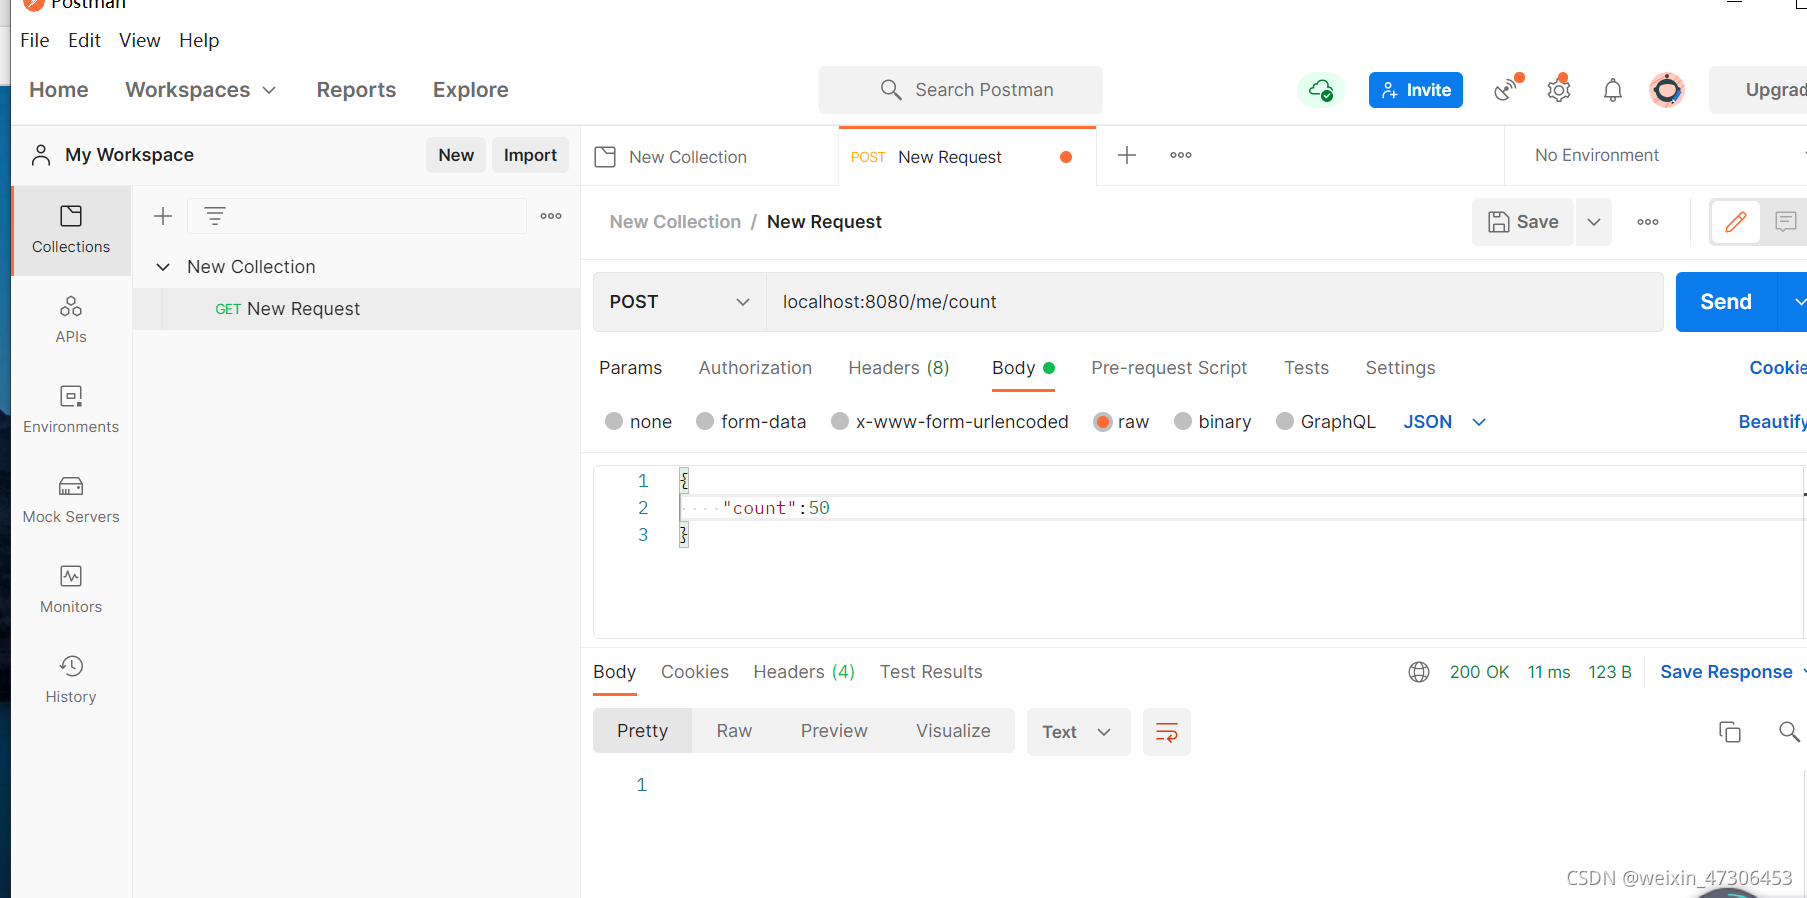Switch to the response Cookies tab
1807x898 pixels.
coord(695,672)
